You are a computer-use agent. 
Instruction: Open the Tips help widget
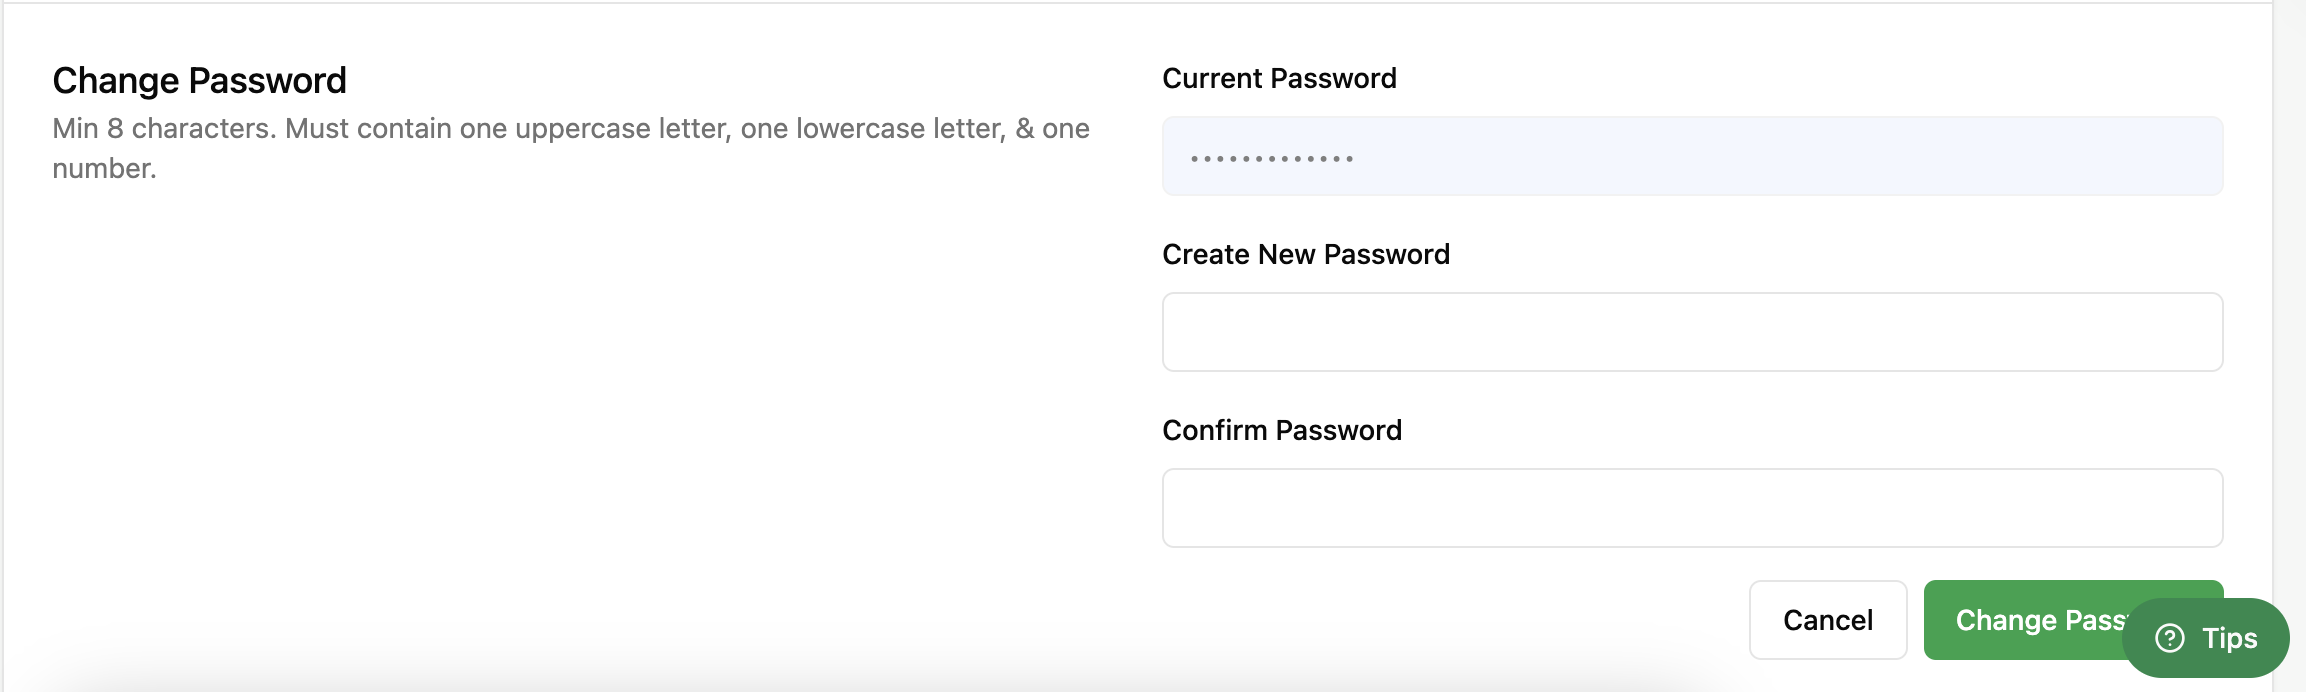tap(2205, 638)
